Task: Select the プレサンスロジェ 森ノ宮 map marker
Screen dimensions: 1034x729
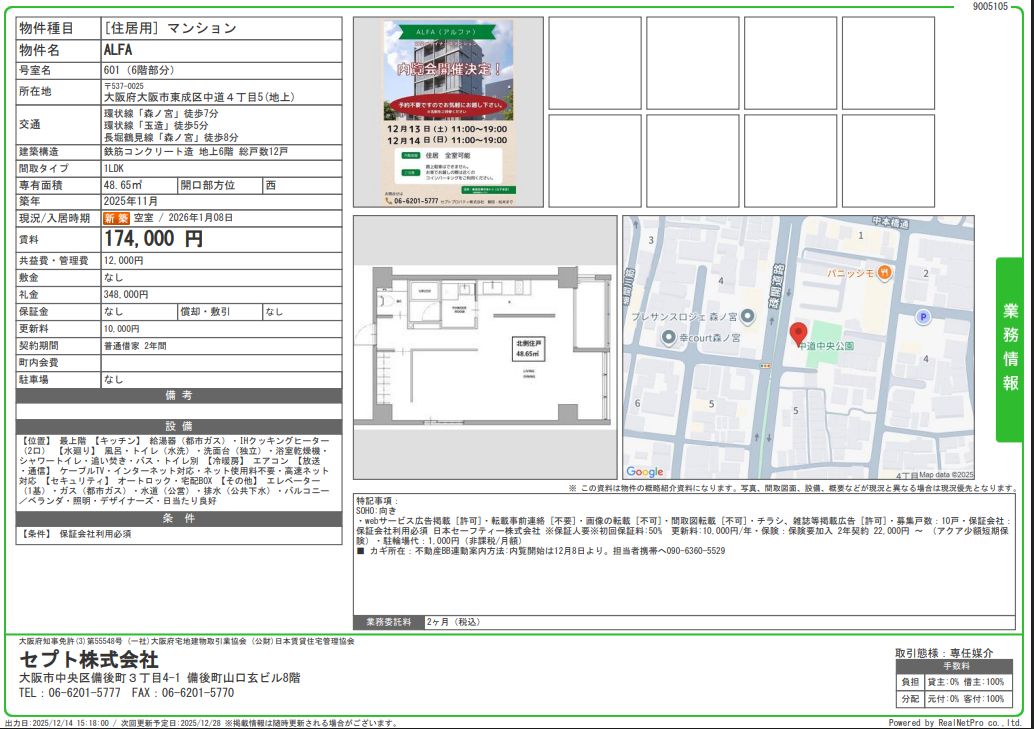Action: tap(749, 317)
